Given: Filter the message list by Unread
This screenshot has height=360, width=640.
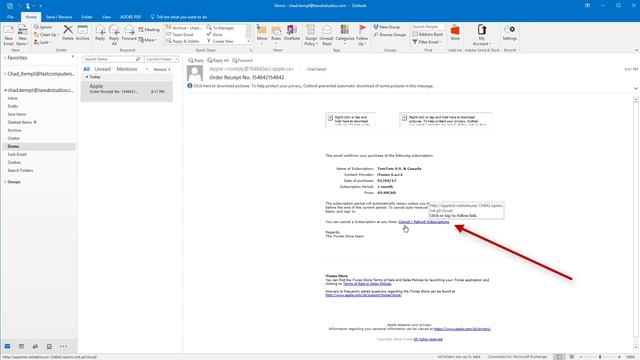Looking at the screenshot, I should pos(102,69).
